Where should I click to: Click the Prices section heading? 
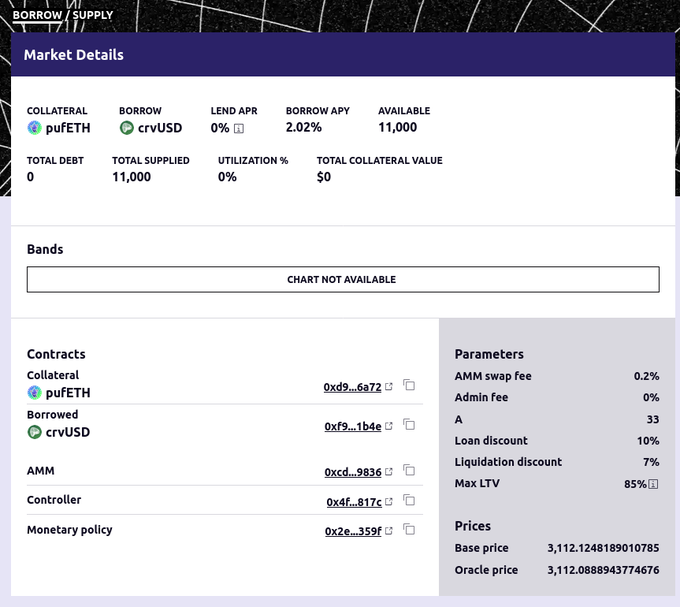coord(473,526)
